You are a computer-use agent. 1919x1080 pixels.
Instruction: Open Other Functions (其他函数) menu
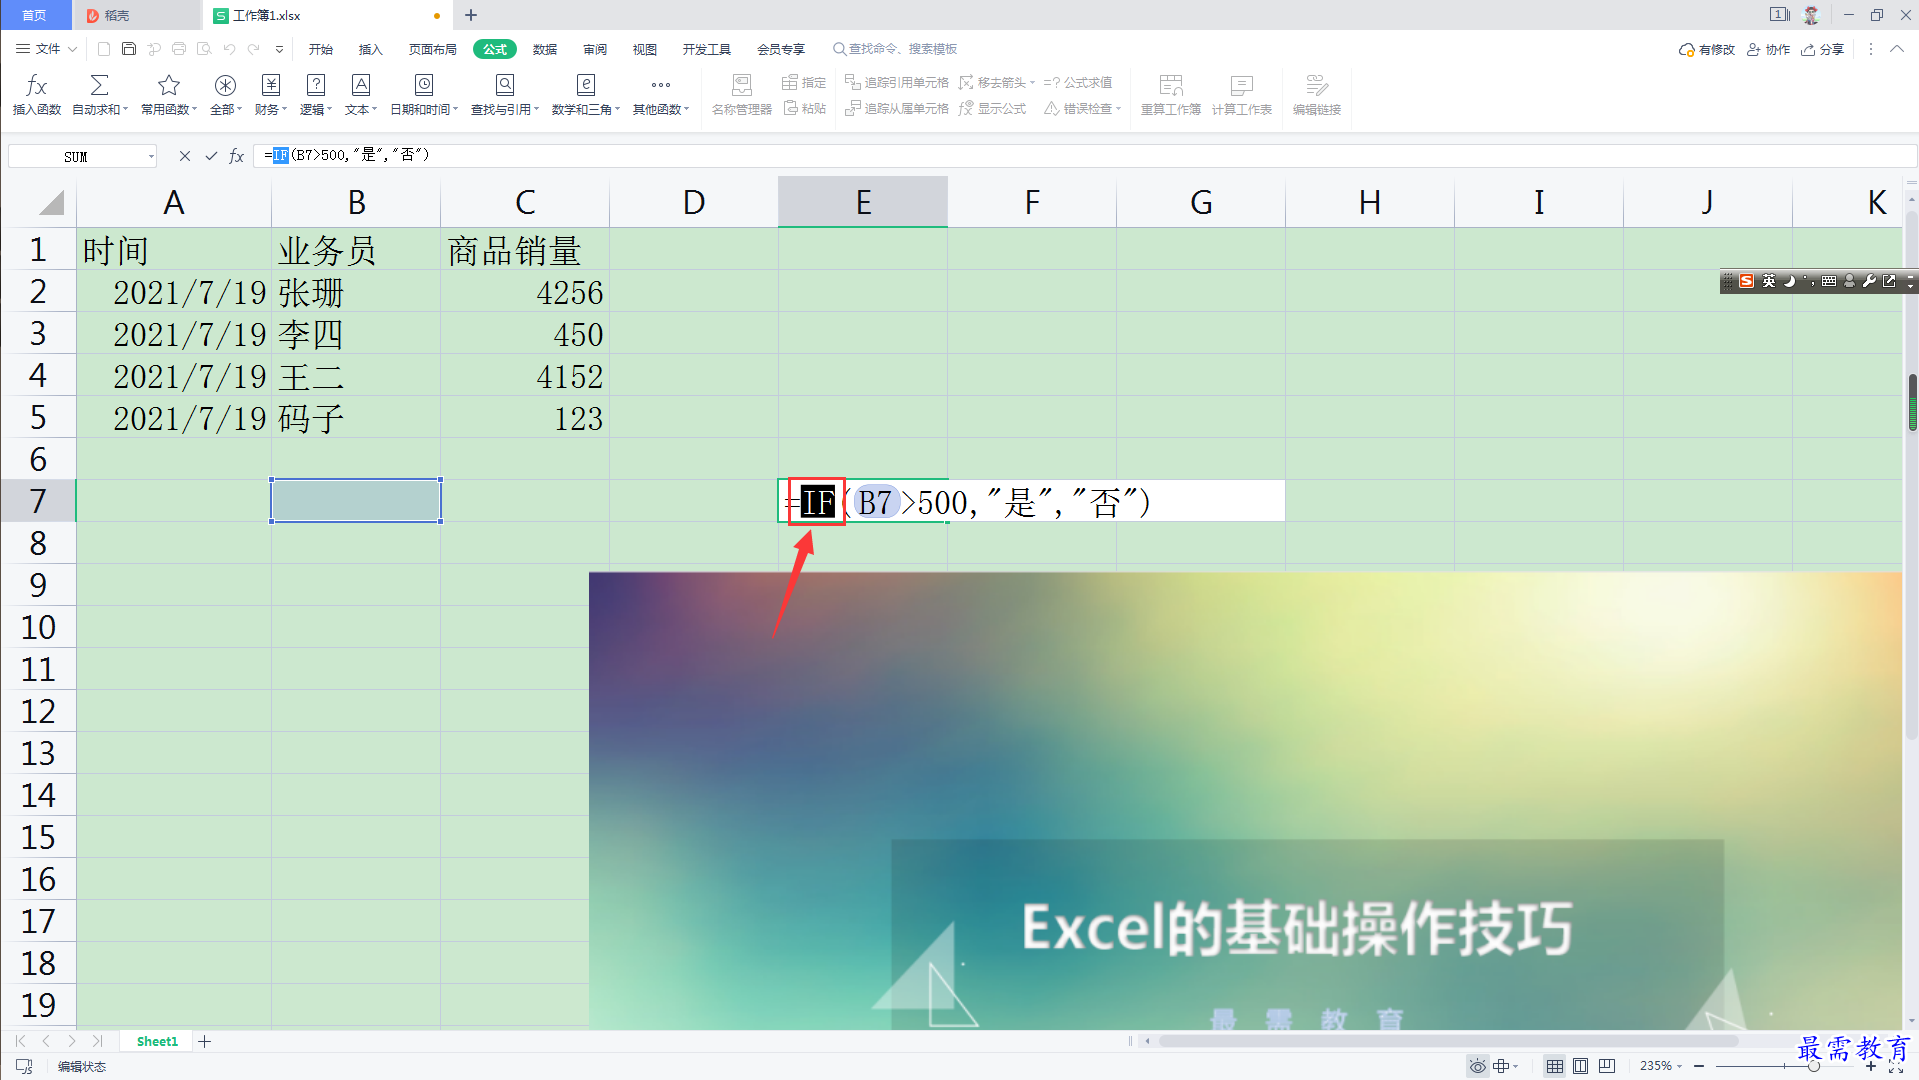[x=661, y=95]
